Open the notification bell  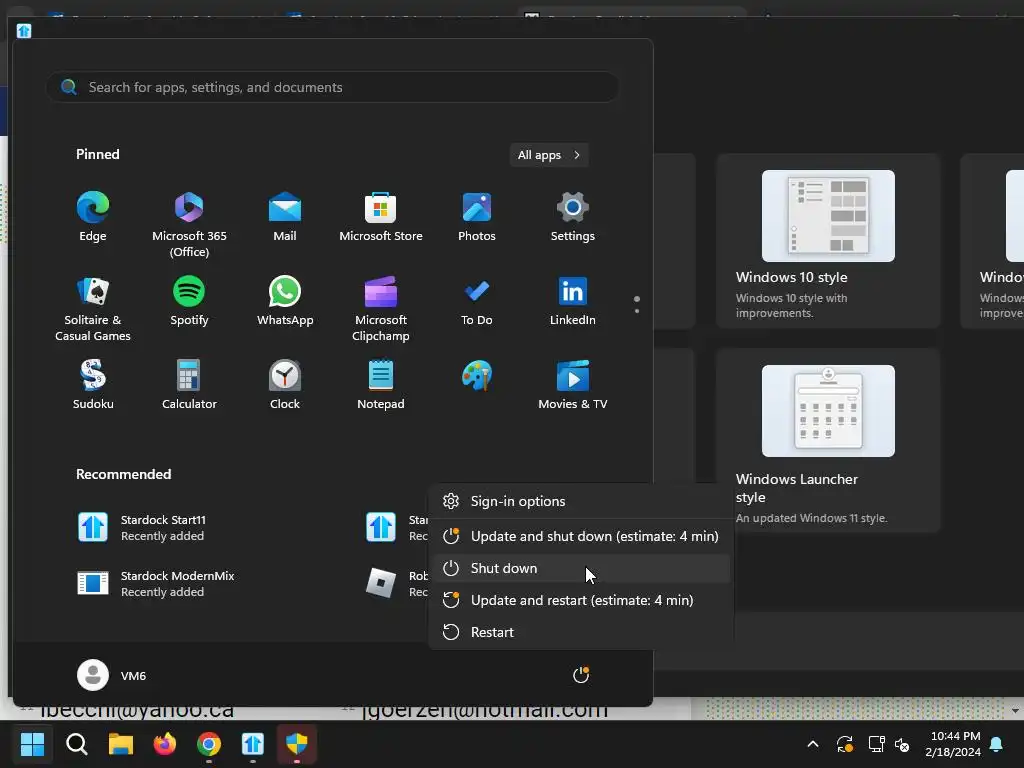(x=997, y=744)
